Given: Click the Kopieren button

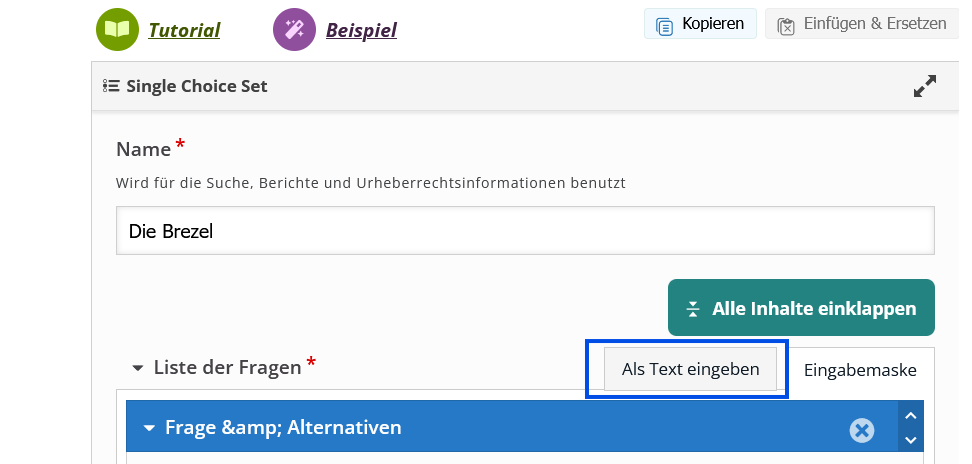Looking at the screenshot, I should pos(700,24).
